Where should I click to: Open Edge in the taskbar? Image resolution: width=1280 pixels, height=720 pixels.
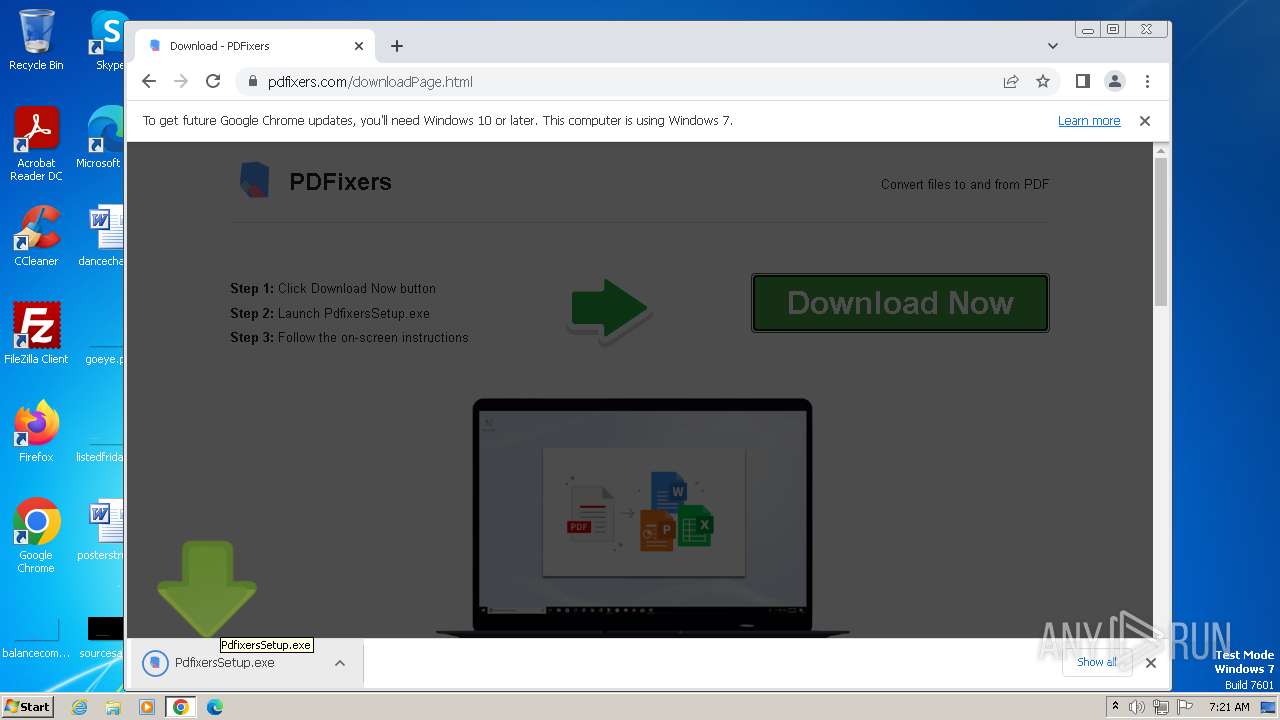pyautogui.click(x=214, y=707)
